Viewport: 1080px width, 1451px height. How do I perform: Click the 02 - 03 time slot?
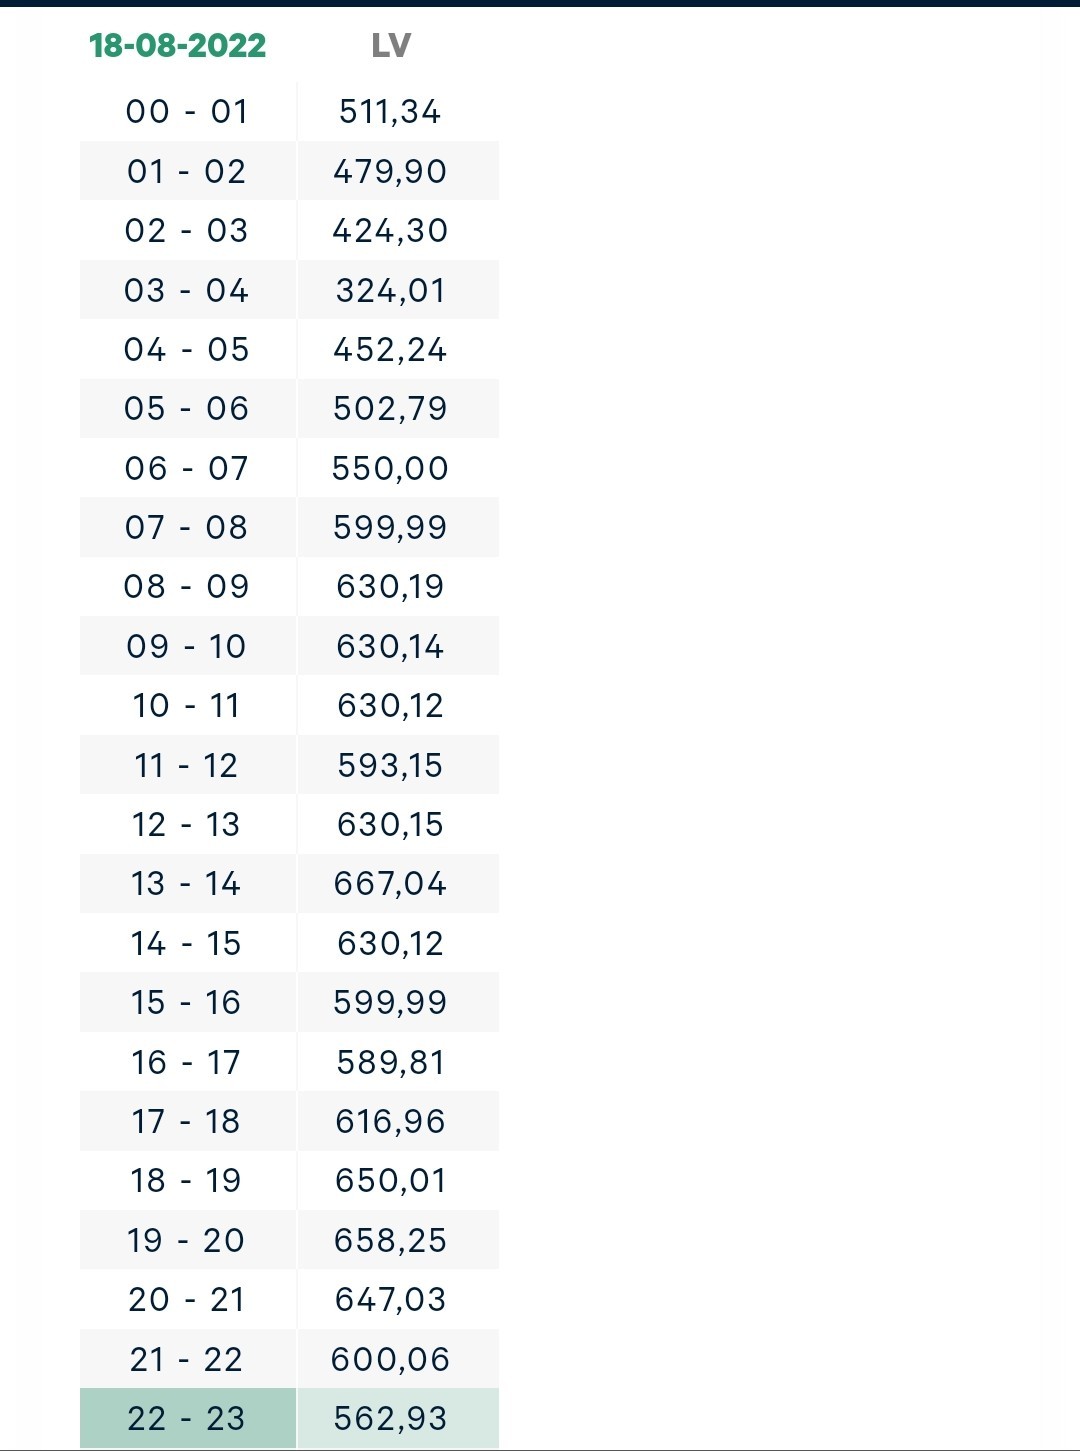[187, 230]
